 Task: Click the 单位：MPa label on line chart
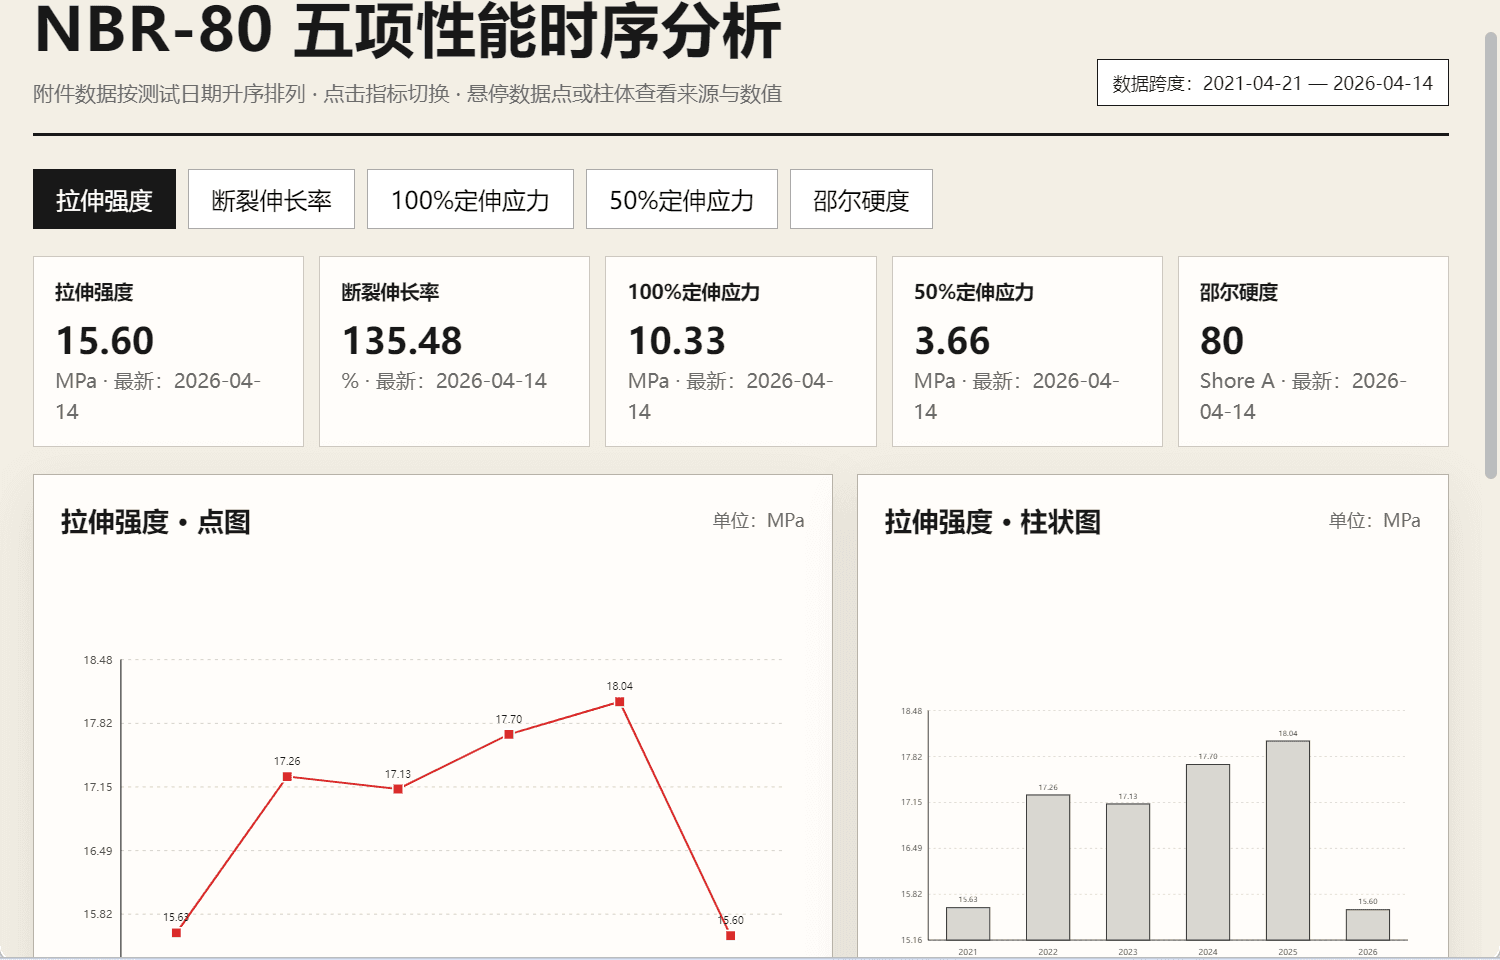coord(758,521)
